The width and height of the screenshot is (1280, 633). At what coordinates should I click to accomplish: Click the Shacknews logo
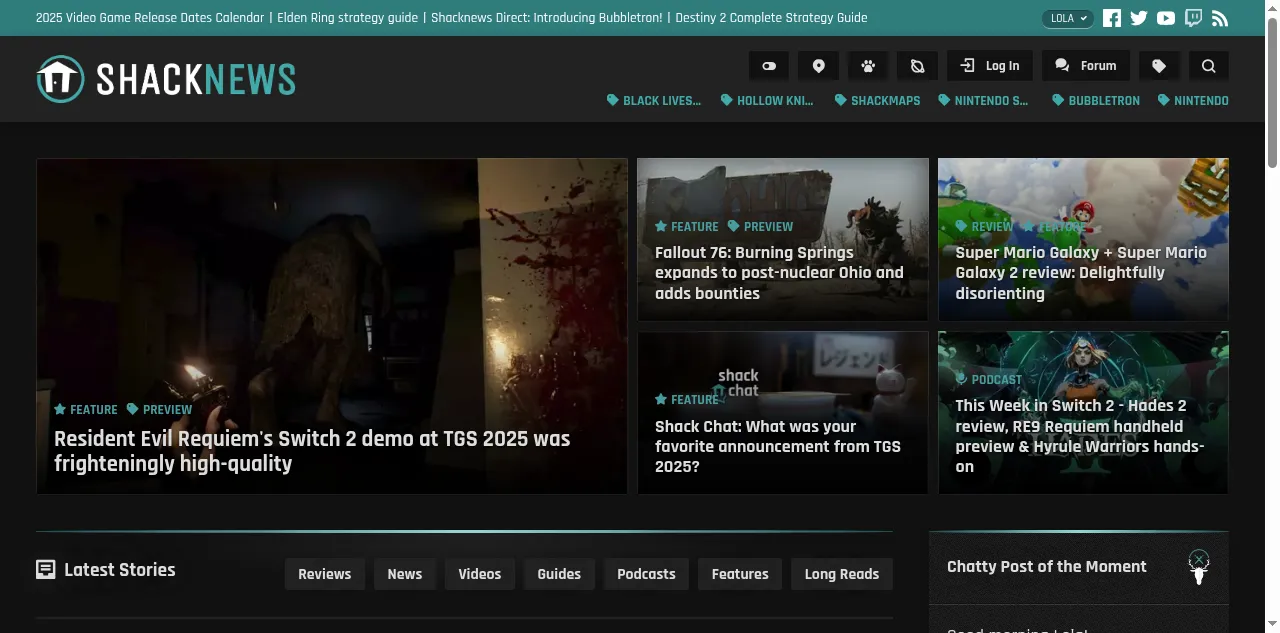166,79
